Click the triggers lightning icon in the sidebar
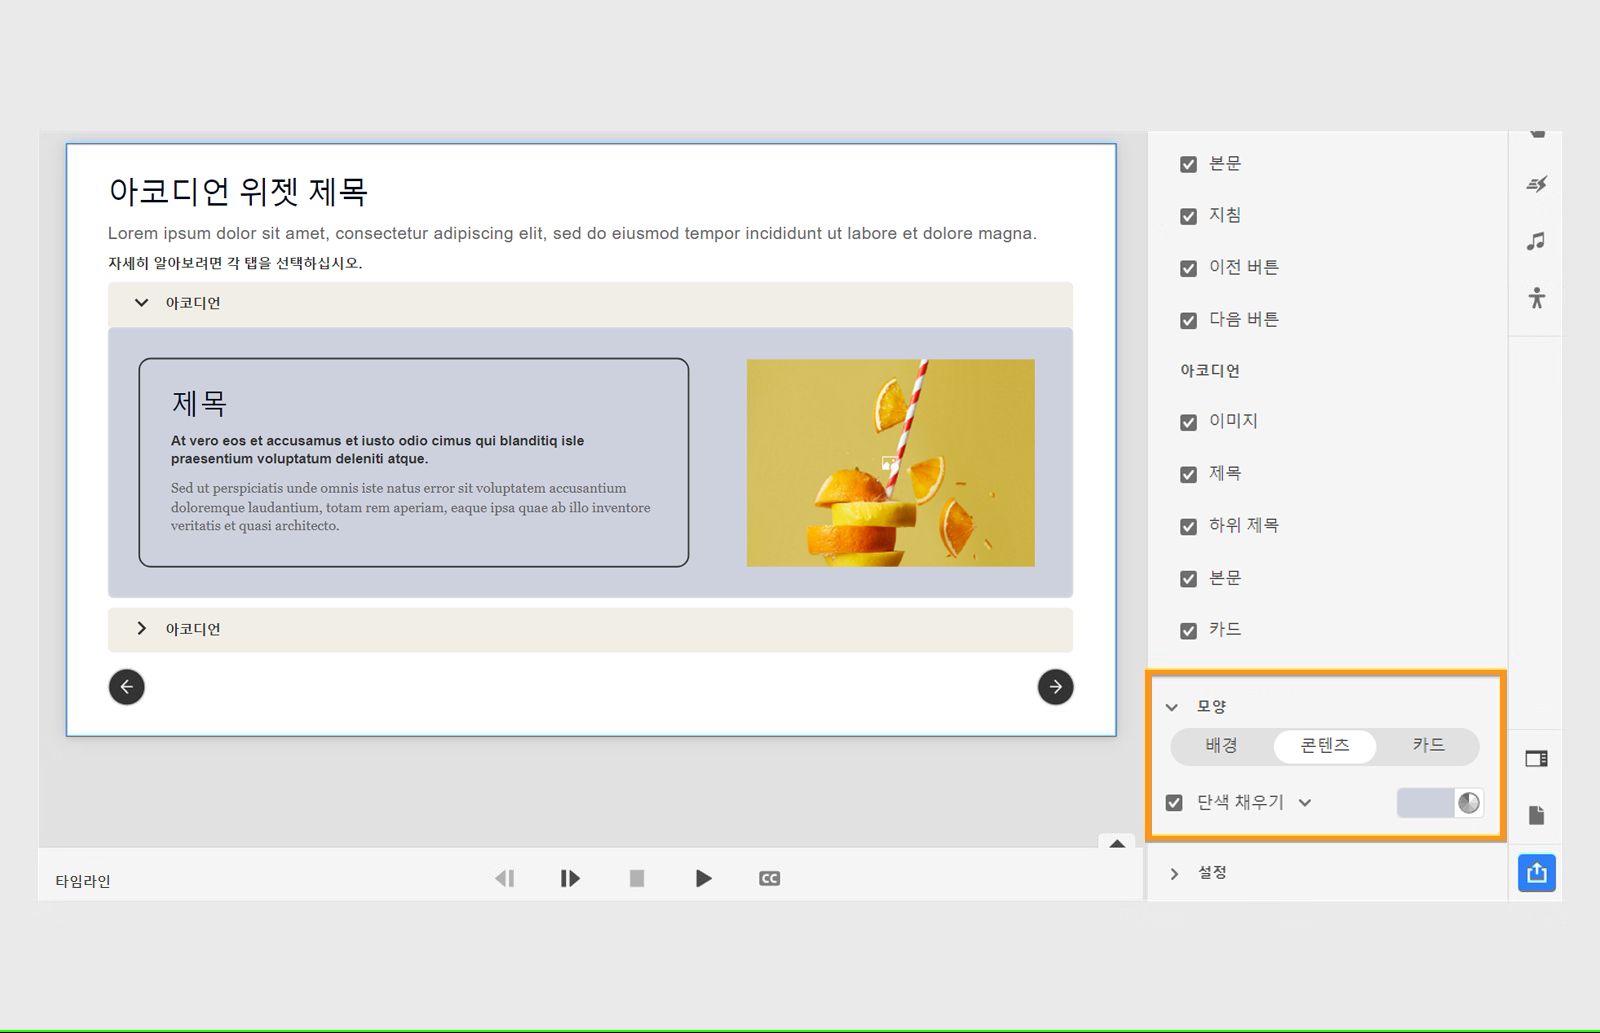Image resolution: width=1600 pixels, height=1033 pixels. coord(1537,184)
